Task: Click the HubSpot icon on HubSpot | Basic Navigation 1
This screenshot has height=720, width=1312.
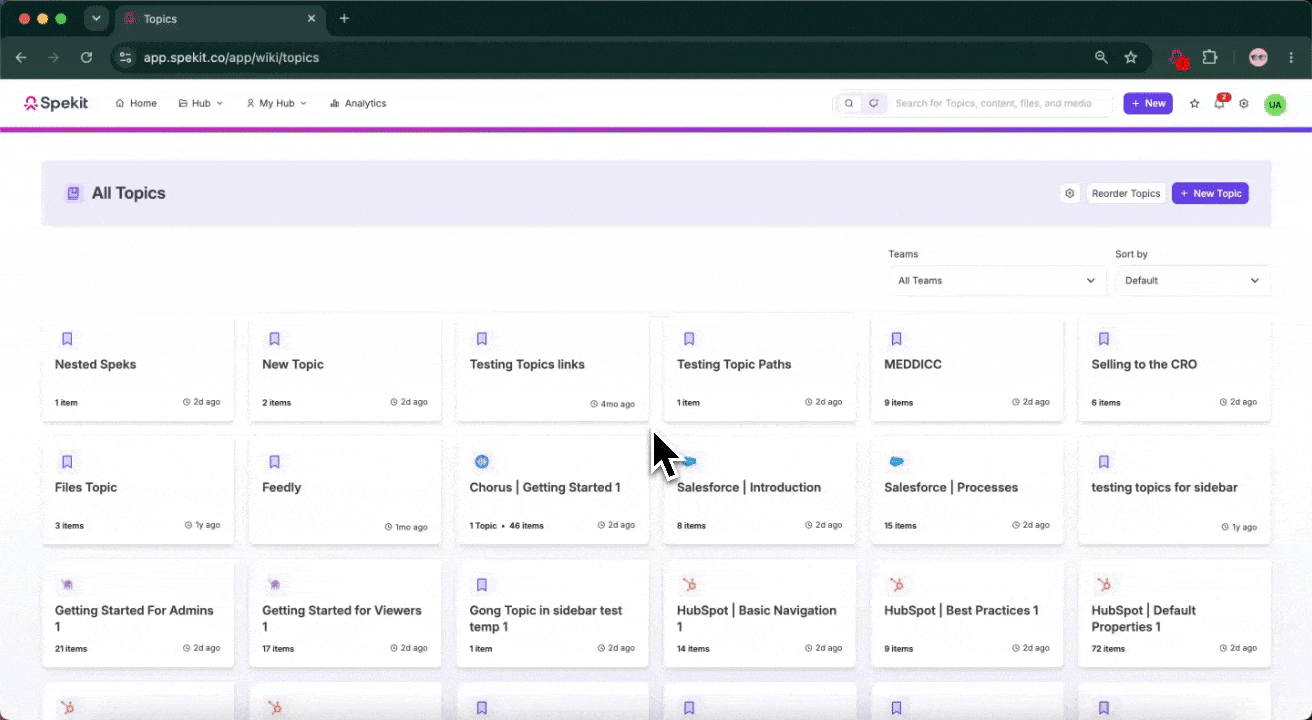Action: tap(689, 585)
